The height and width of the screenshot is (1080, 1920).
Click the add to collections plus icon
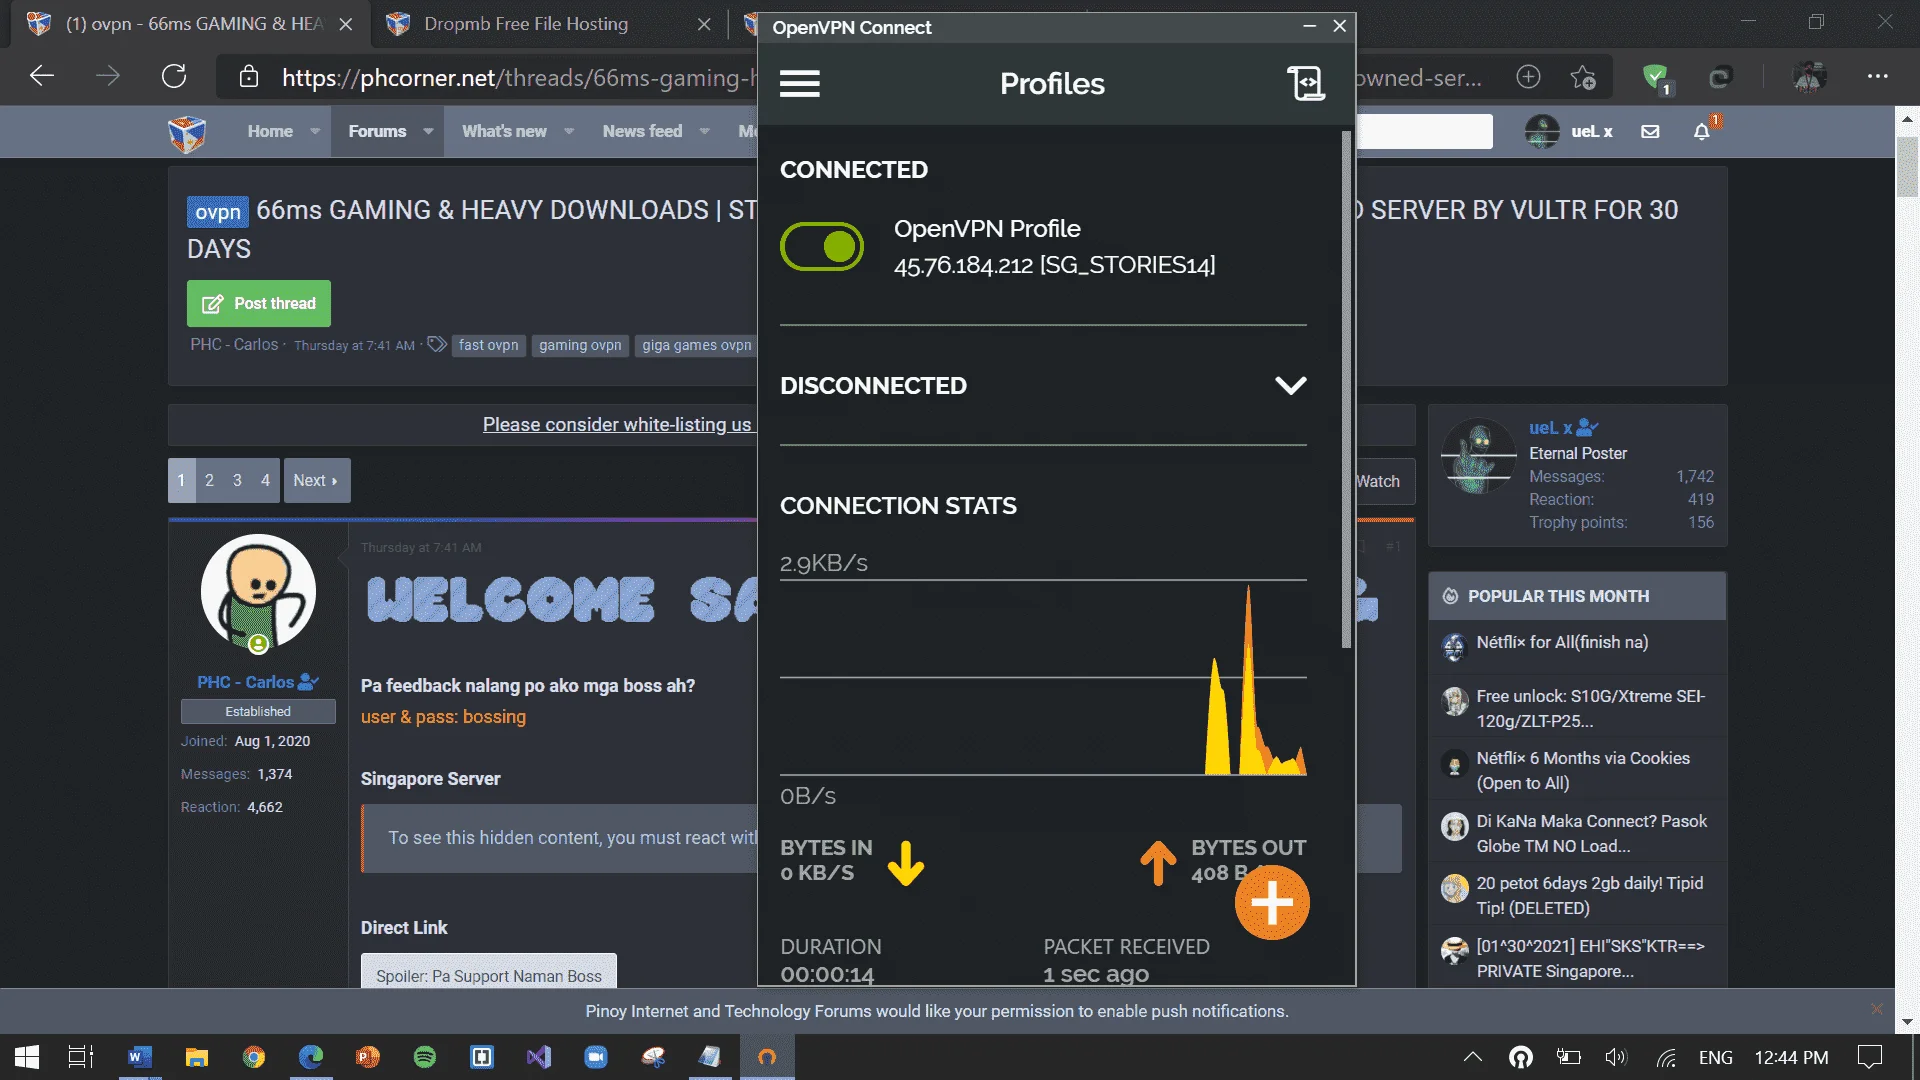(1528, 77)
